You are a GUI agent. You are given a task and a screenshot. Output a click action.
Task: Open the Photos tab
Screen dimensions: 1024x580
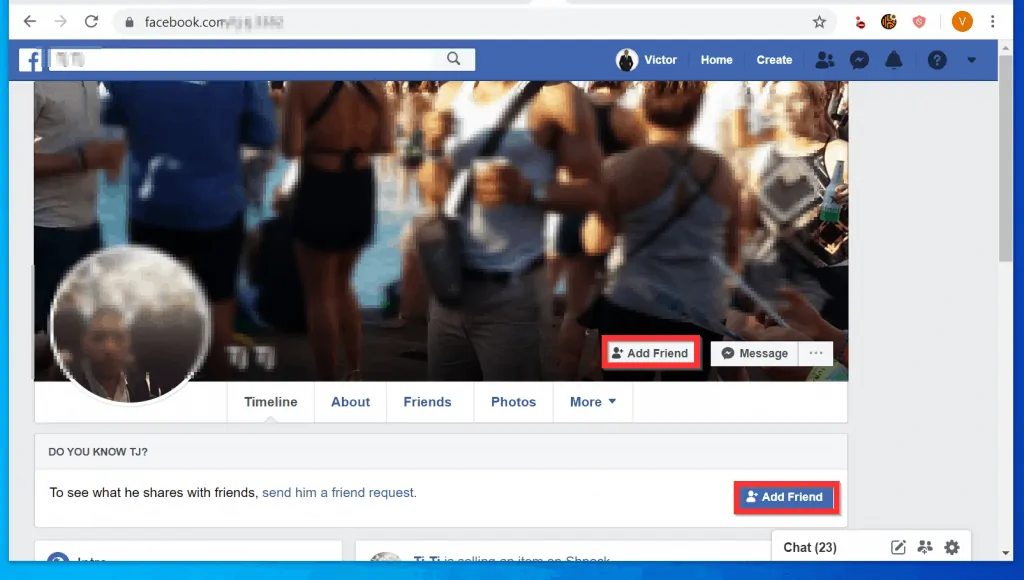[x=513, y=402]
